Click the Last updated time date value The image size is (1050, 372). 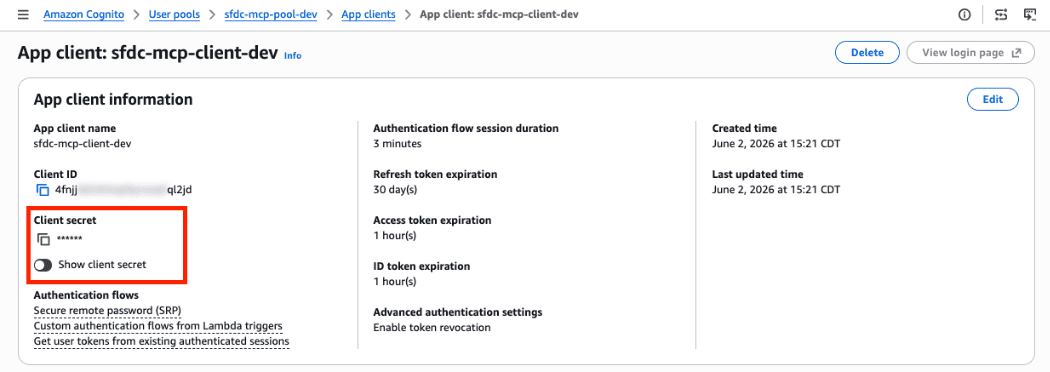tap(776, 189)
